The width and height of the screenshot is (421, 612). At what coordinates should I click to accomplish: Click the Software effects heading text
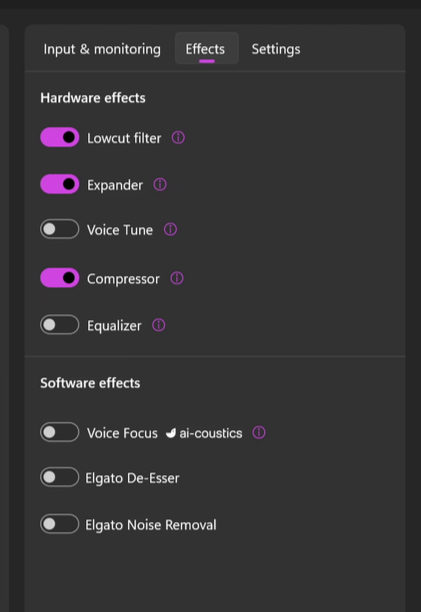tap(90, 383)
